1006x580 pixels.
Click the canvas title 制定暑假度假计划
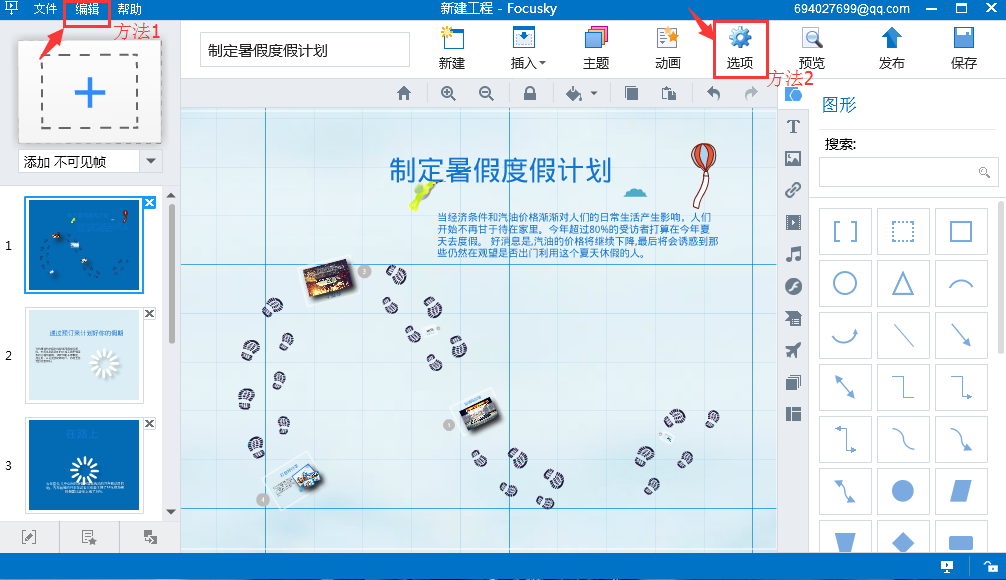500,171
